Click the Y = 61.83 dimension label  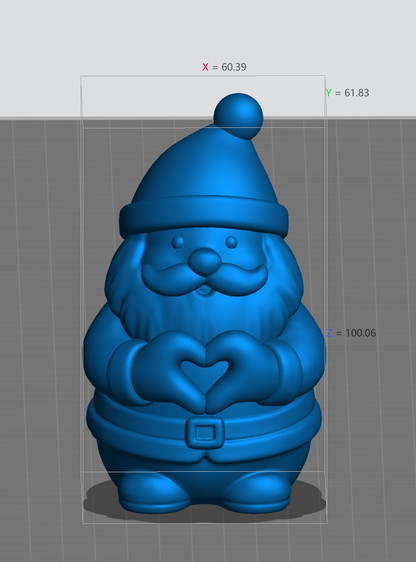coord(347,93)
